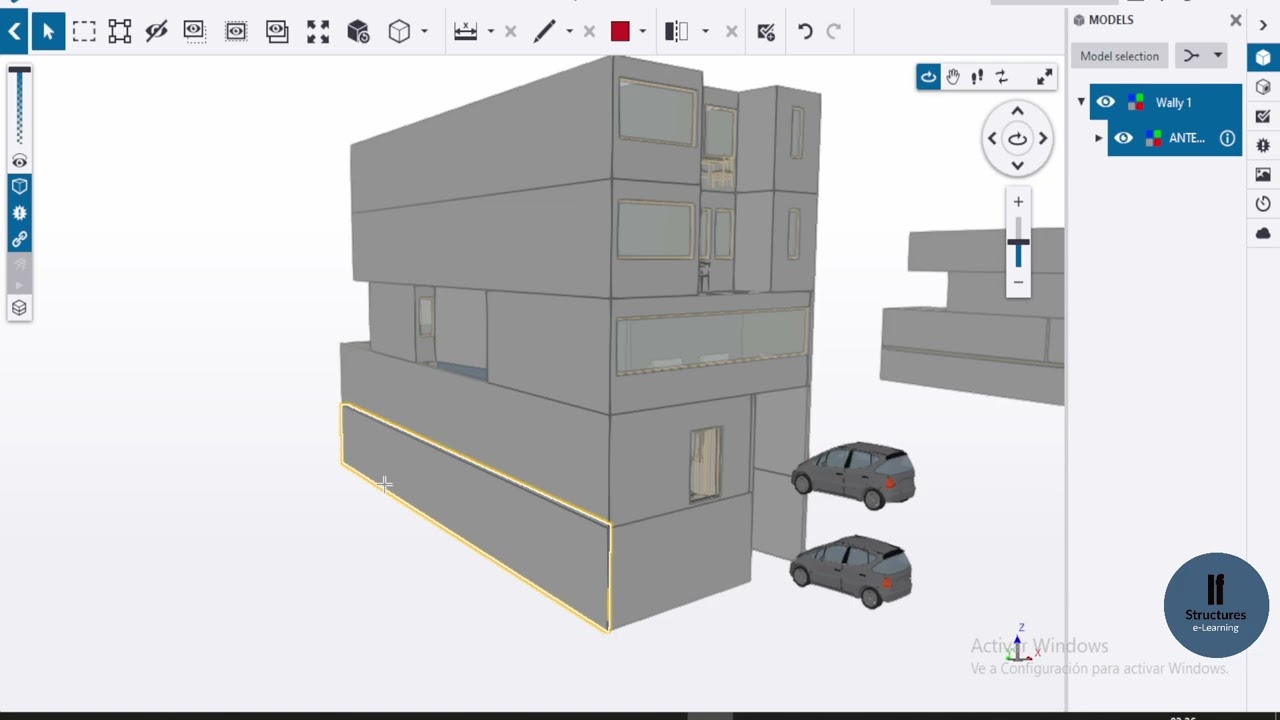Open the measure tool options dropdown
This screenshot has width=1280, height=720.
[x=490, y=32]
